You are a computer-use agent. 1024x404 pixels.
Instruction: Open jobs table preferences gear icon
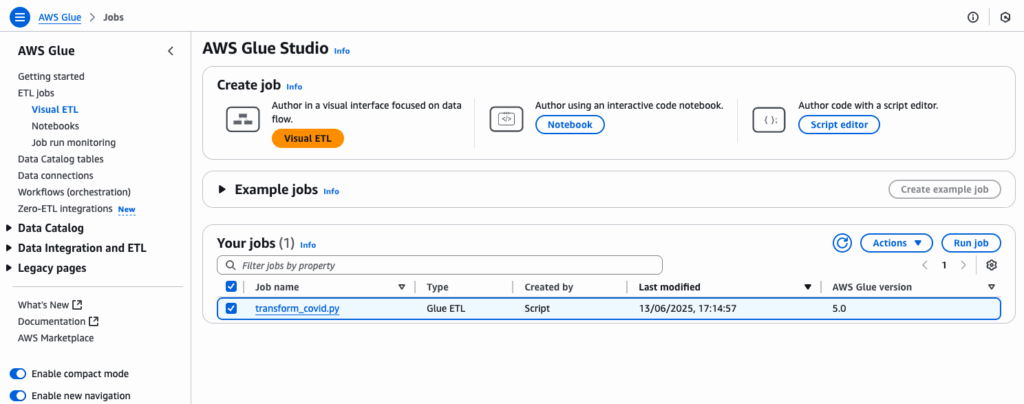991,265
